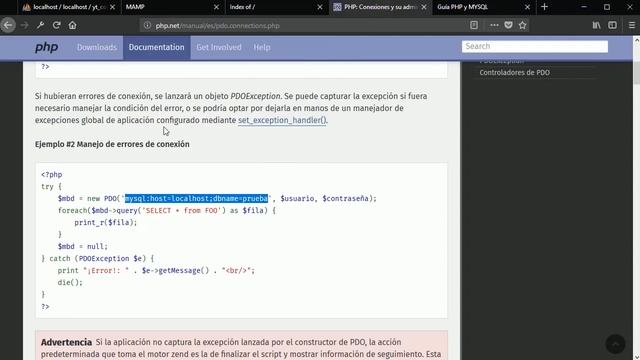Click the scroll-to-top round button
Viewport: 640px width, 360px height.
[x=616, y=344]
